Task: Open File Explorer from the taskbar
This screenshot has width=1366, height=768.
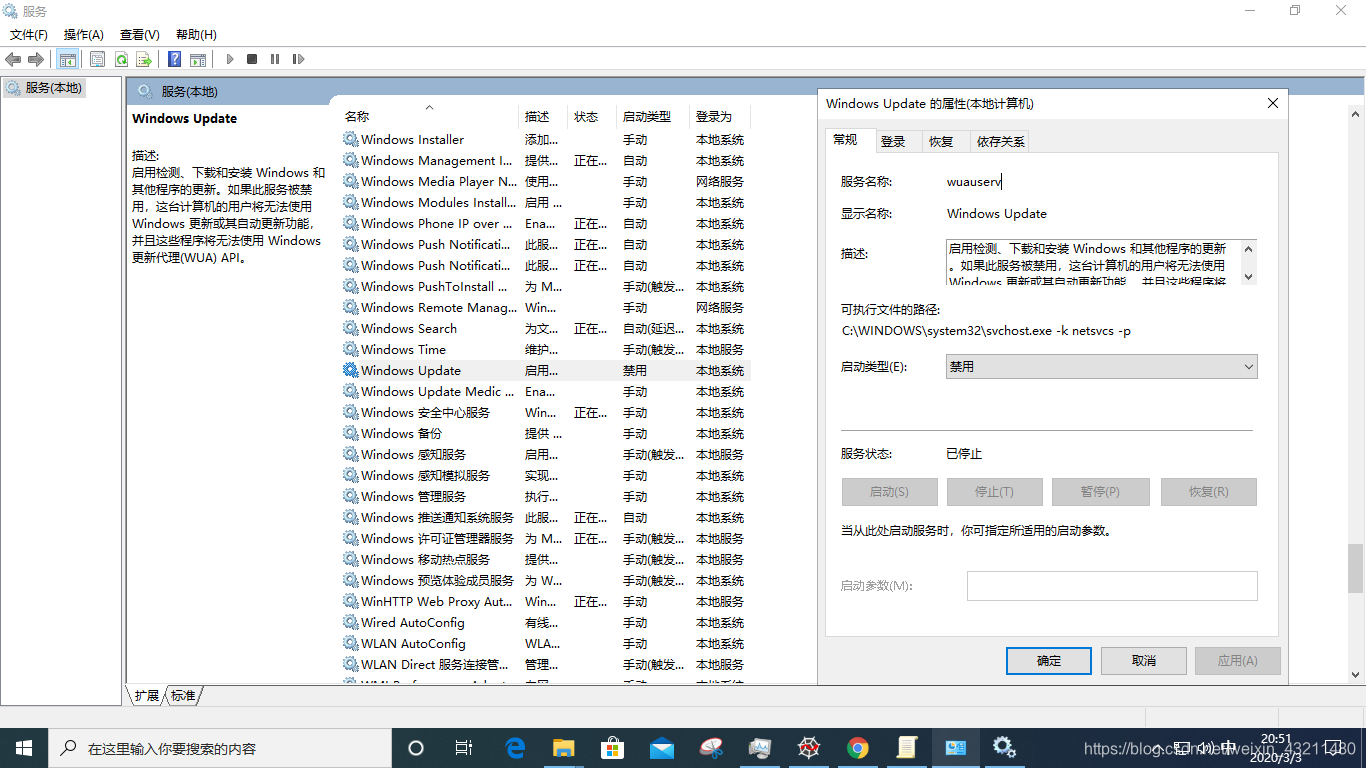Action: point(564,748)
